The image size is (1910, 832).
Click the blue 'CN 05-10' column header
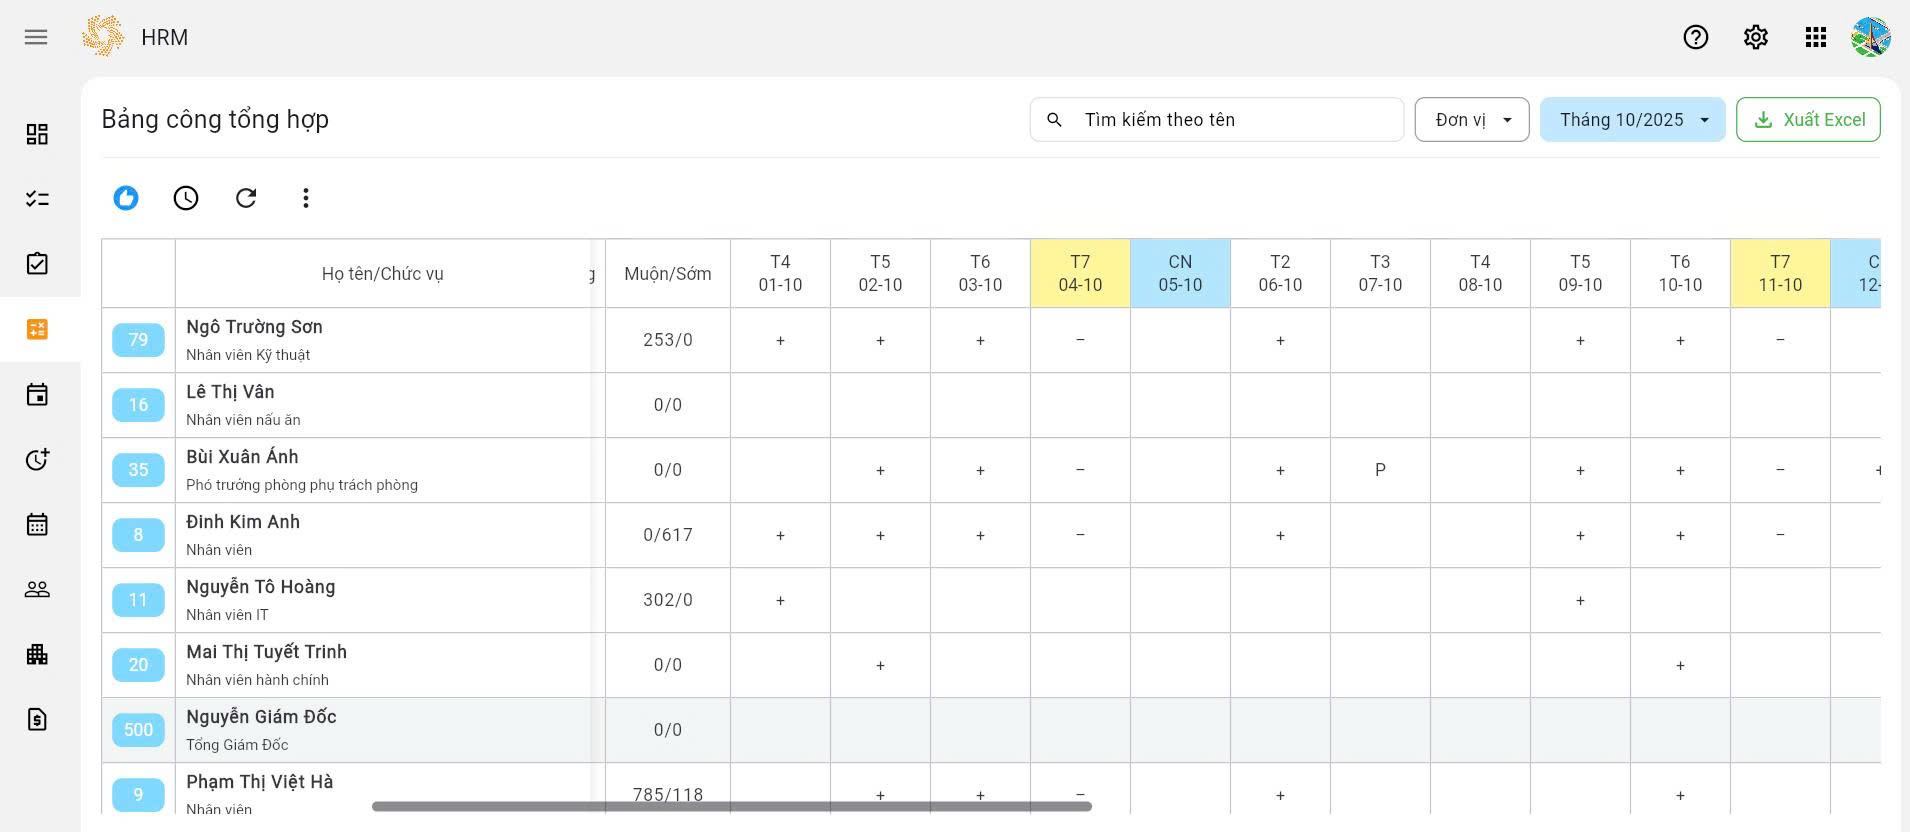pos(1180,274)
